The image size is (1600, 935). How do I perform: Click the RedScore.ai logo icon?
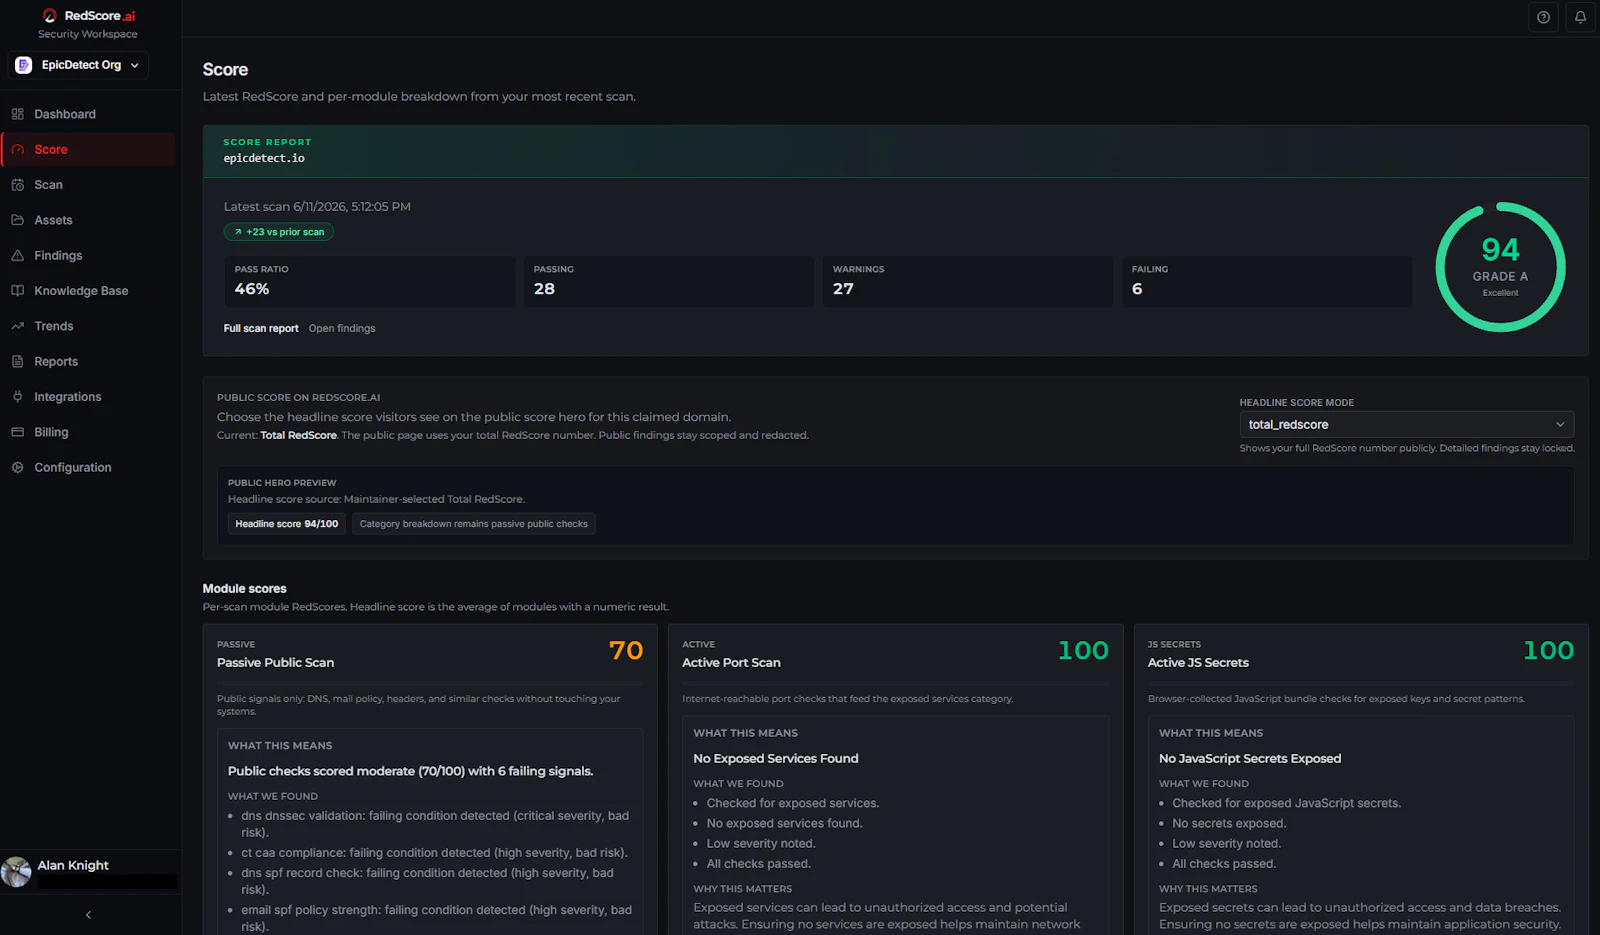pos(50,16)
